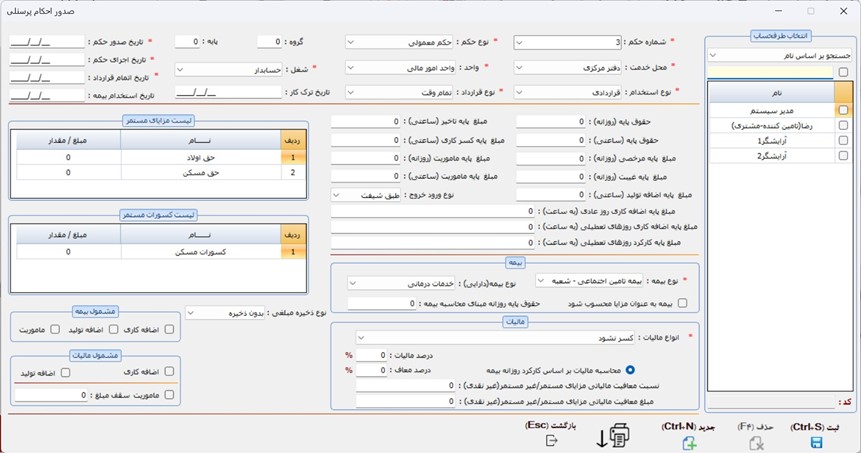Viewport: 861px width, 453px height.
Task: Open the نوع ذخیره مبلغی dropdown
Action: pos(225,313)
